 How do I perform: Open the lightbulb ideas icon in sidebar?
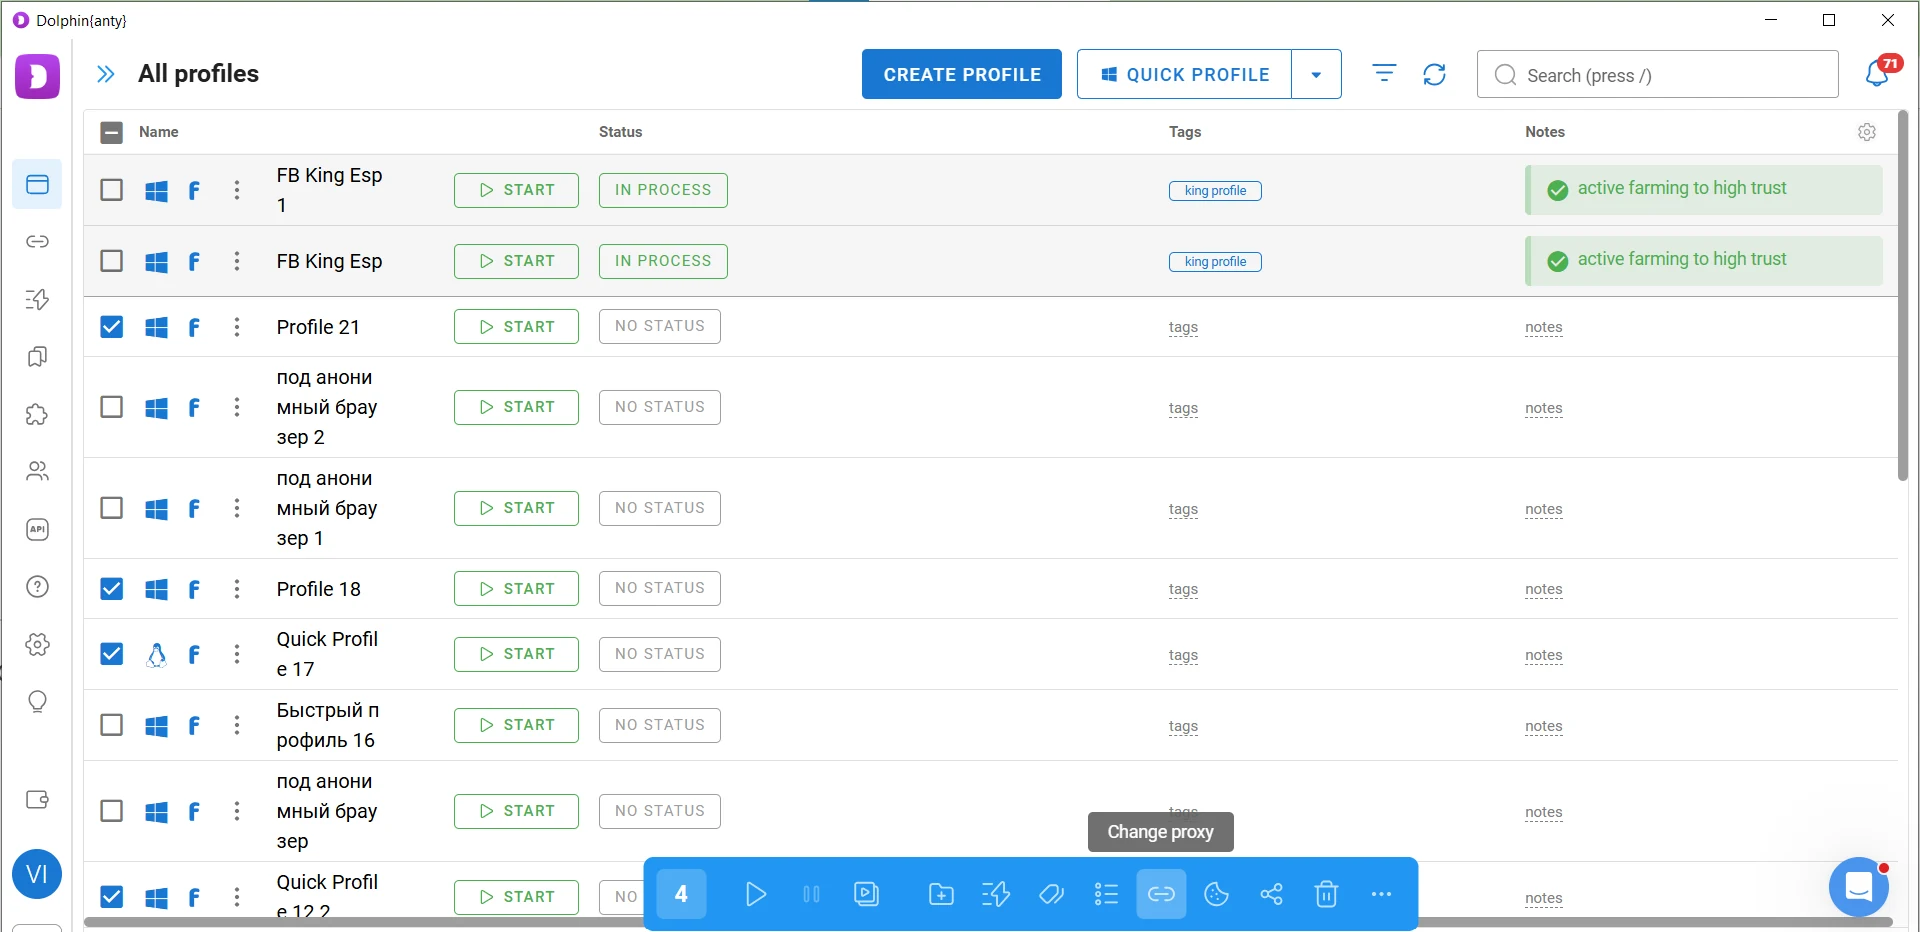point(37,702)
